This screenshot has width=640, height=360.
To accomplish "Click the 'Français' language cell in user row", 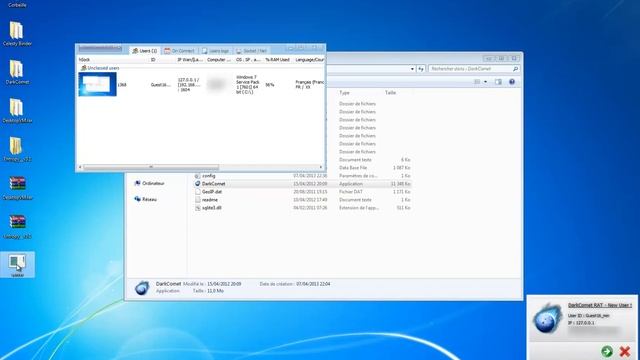I will [309, 84].
